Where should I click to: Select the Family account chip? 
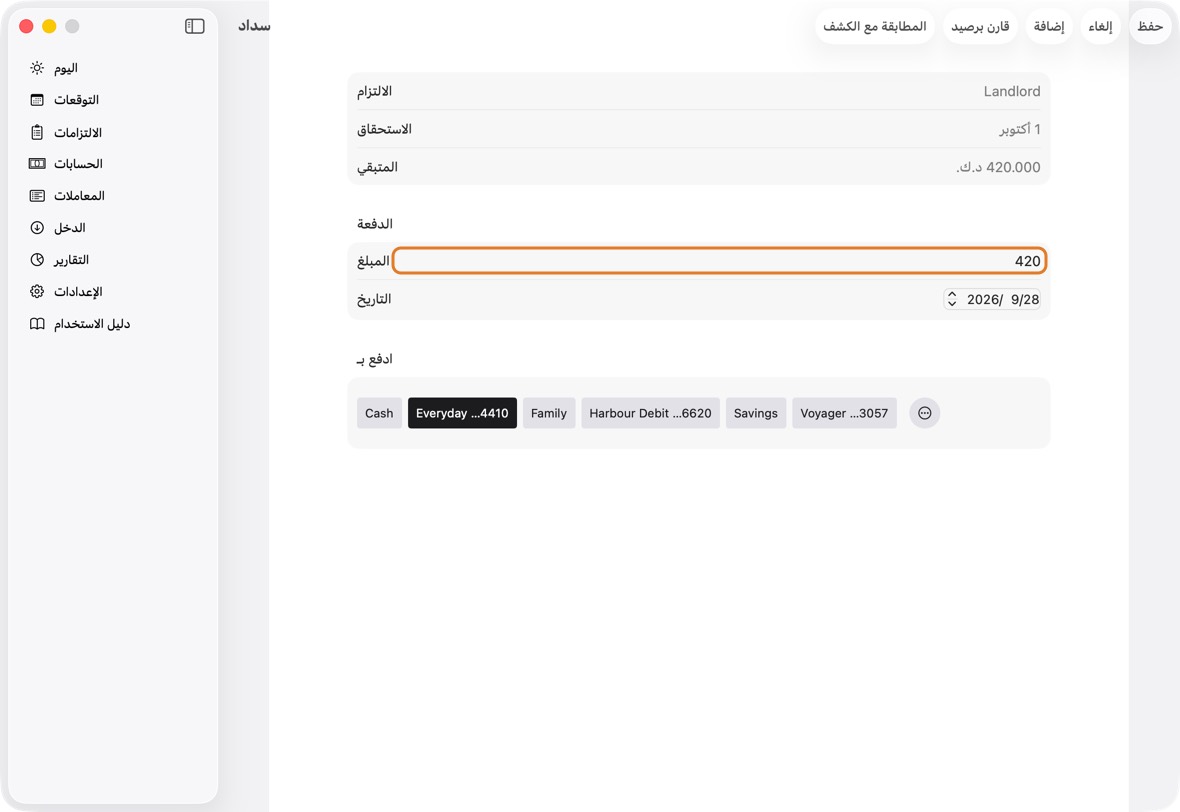pos(549,413)
